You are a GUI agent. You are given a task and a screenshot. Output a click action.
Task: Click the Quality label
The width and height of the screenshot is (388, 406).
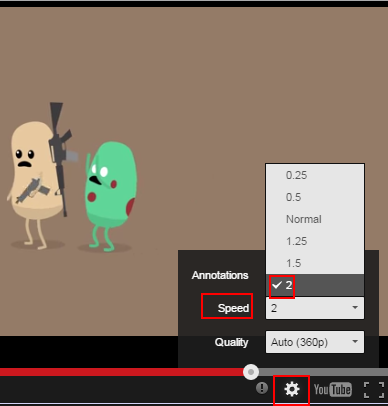tap(231, 342)
